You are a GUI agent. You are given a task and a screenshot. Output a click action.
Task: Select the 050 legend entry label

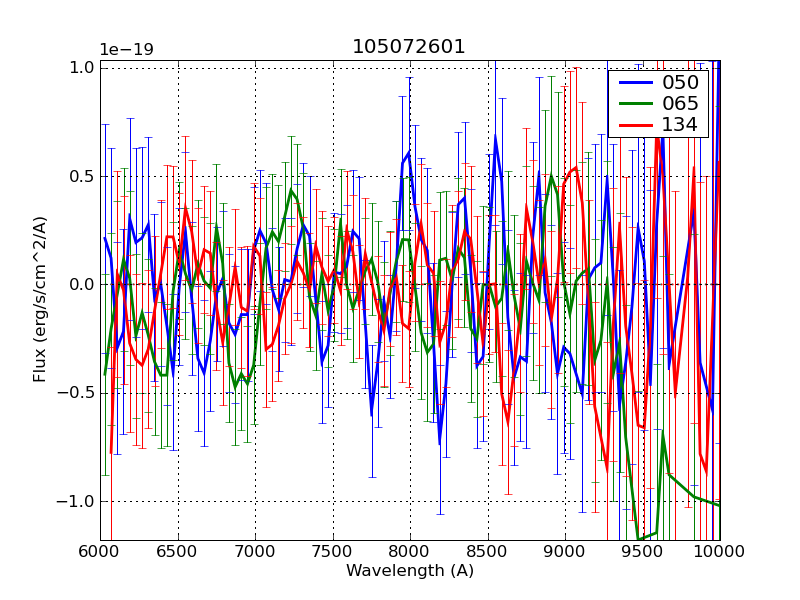pos(680,82)
